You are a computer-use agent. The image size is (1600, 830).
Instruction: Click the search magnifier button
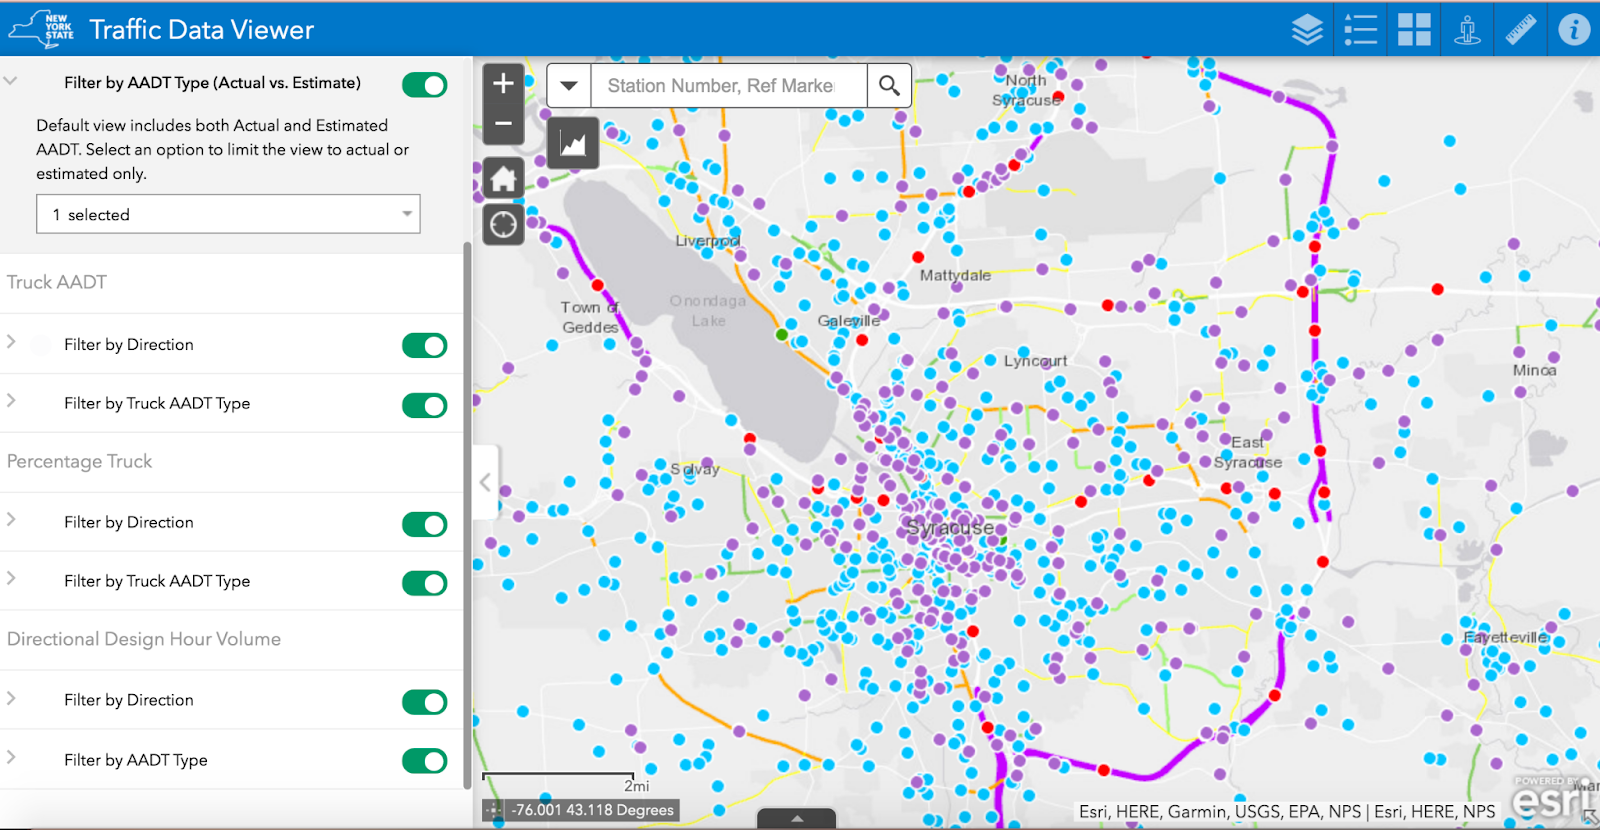889,86
